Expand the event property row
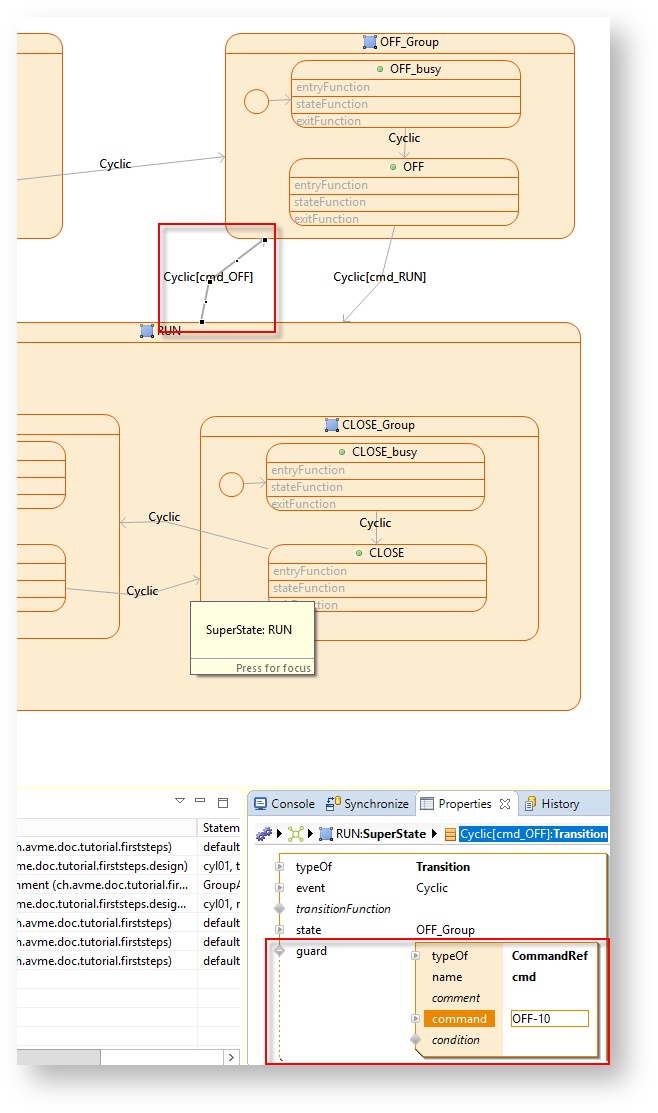The height and width of the screenshot is (1113, 658). click(x=280, y=888)
